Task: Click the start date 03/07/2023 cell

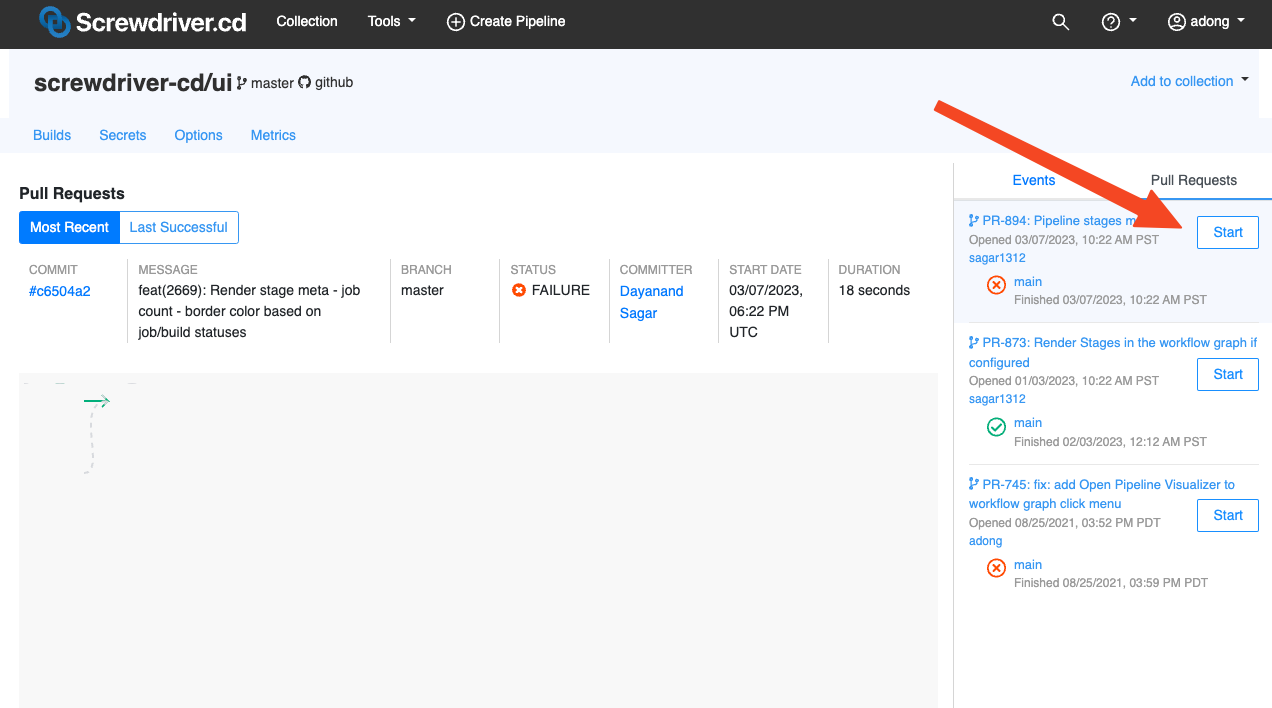Action: coord(766,311)
